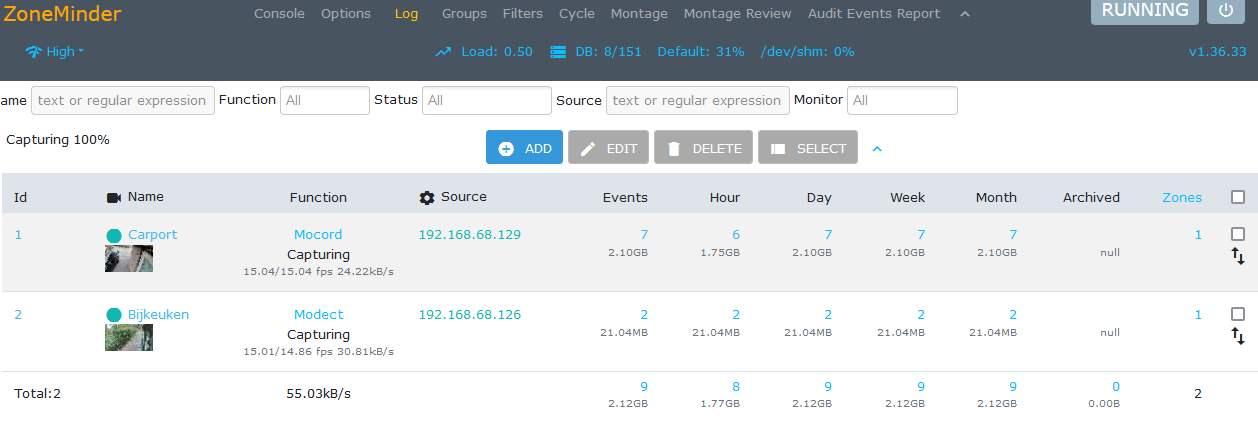Open the Console menu item
The height and width of the screenshot is (422, 1258).
[280, 14]
